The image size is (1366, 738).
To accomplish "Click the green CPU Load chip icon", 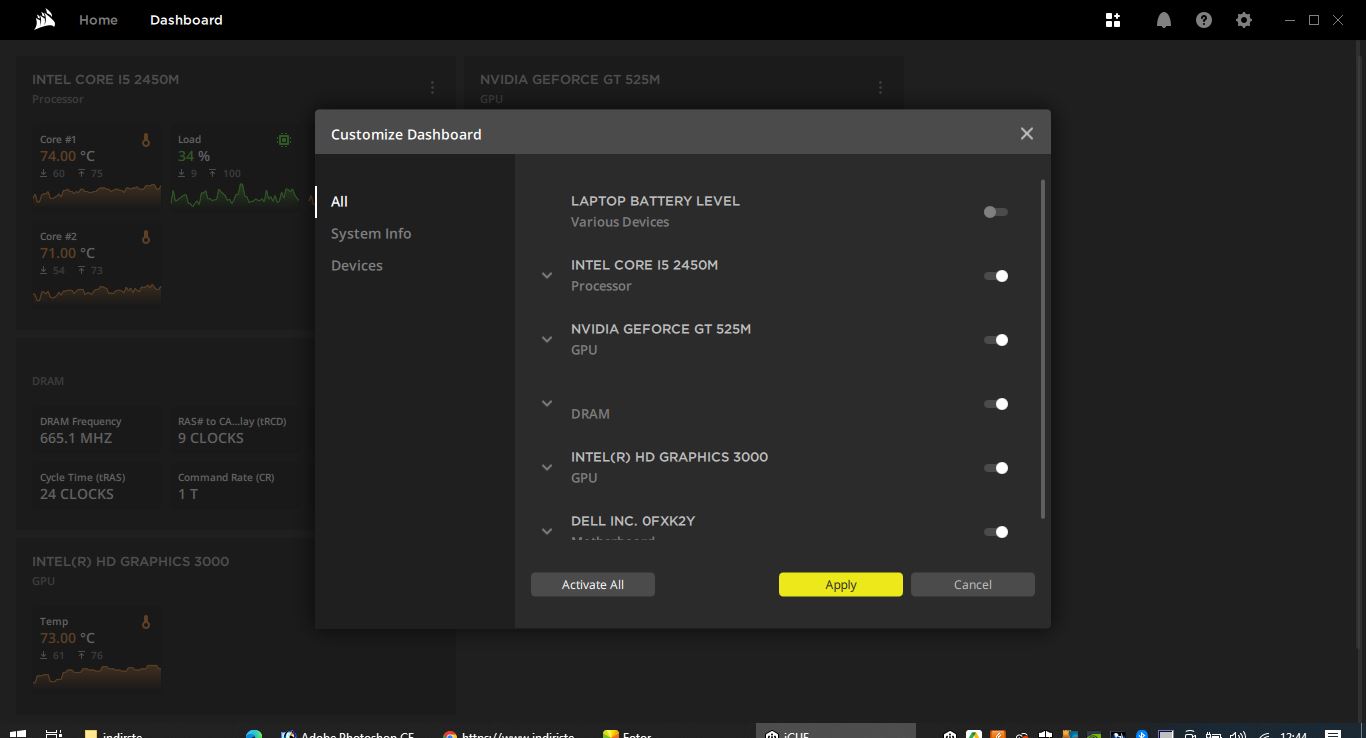I will coord(284,141).
